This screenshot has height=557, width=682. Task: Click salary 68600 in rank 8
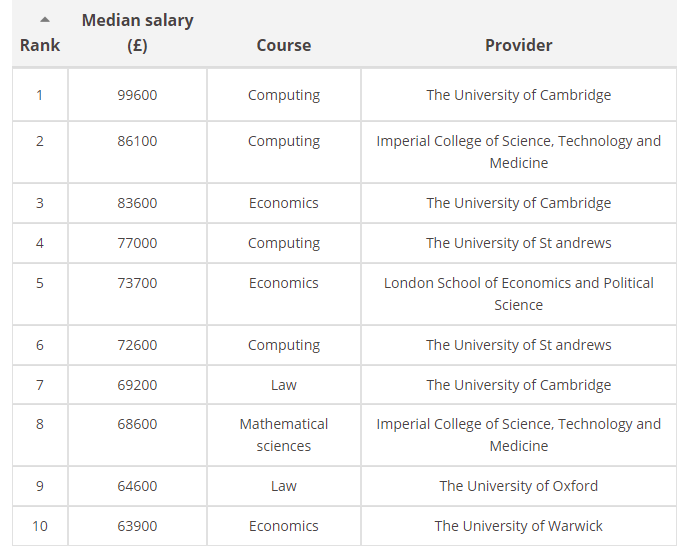tap(137, 424)
